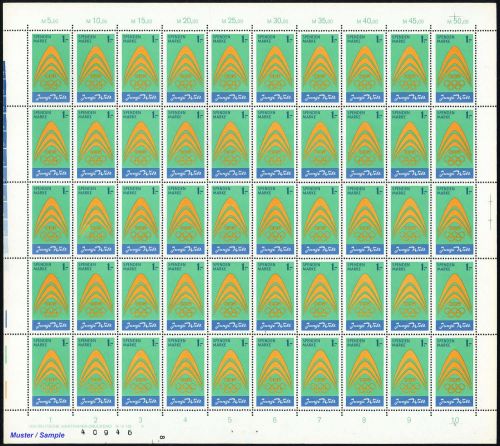Click column number '5' in bottom margin
Image resolution: width=500 pixels, height=446 pixels.
(x=230, y=420)
